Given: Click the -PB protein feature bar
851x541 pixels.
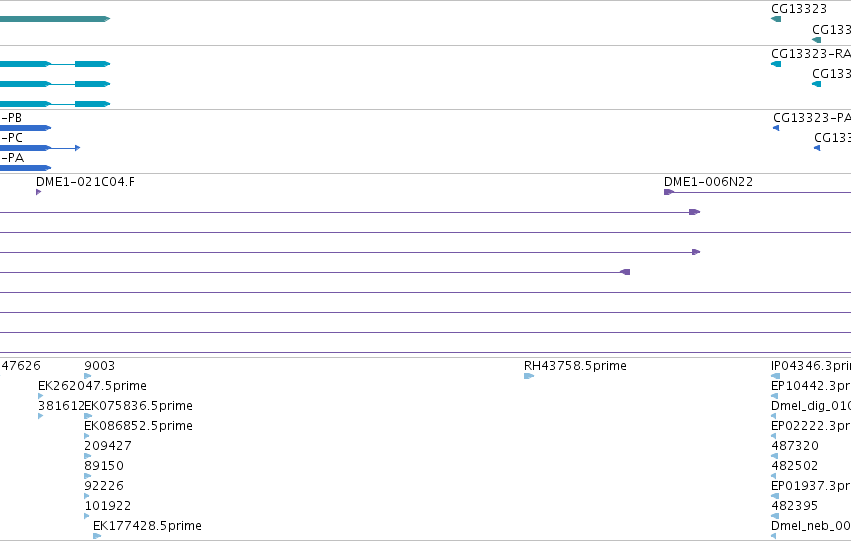Looking at the screenshot, I should click(26, 128).
